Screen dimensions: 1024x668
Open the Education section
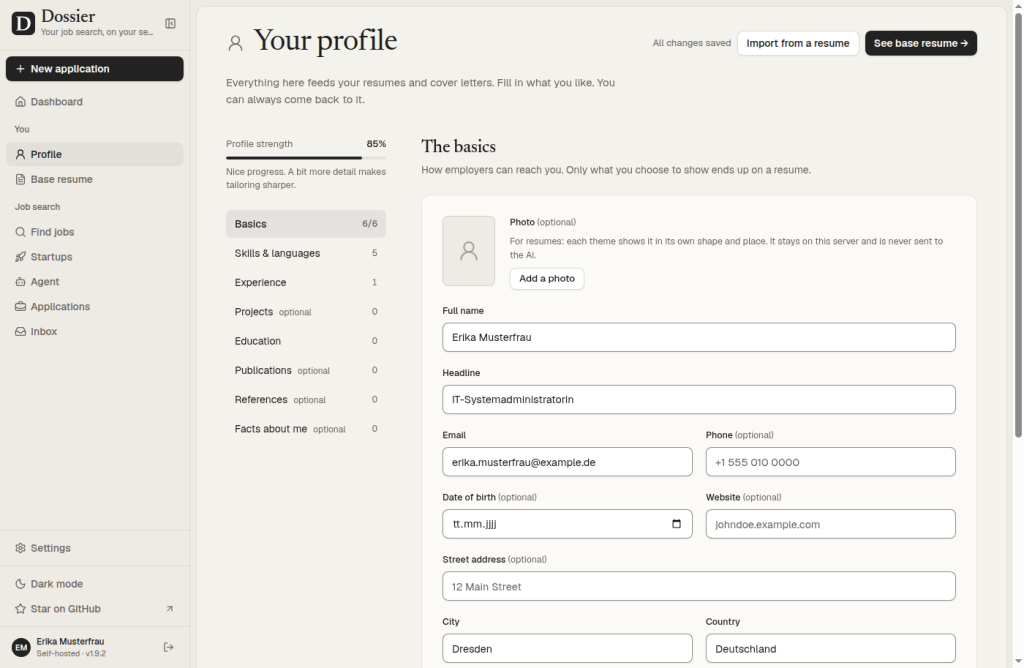click(x=306, y=341)
